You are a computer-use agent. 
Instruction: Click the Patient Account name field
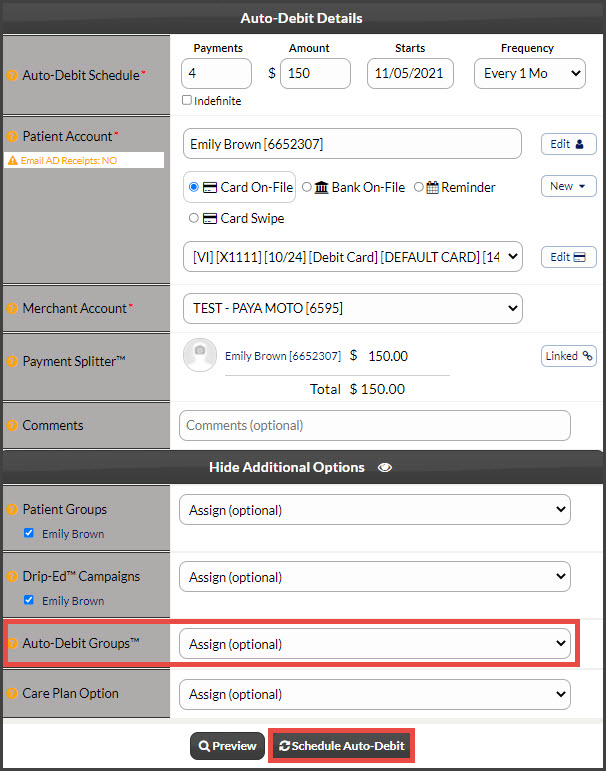click(x=352, y=144)
